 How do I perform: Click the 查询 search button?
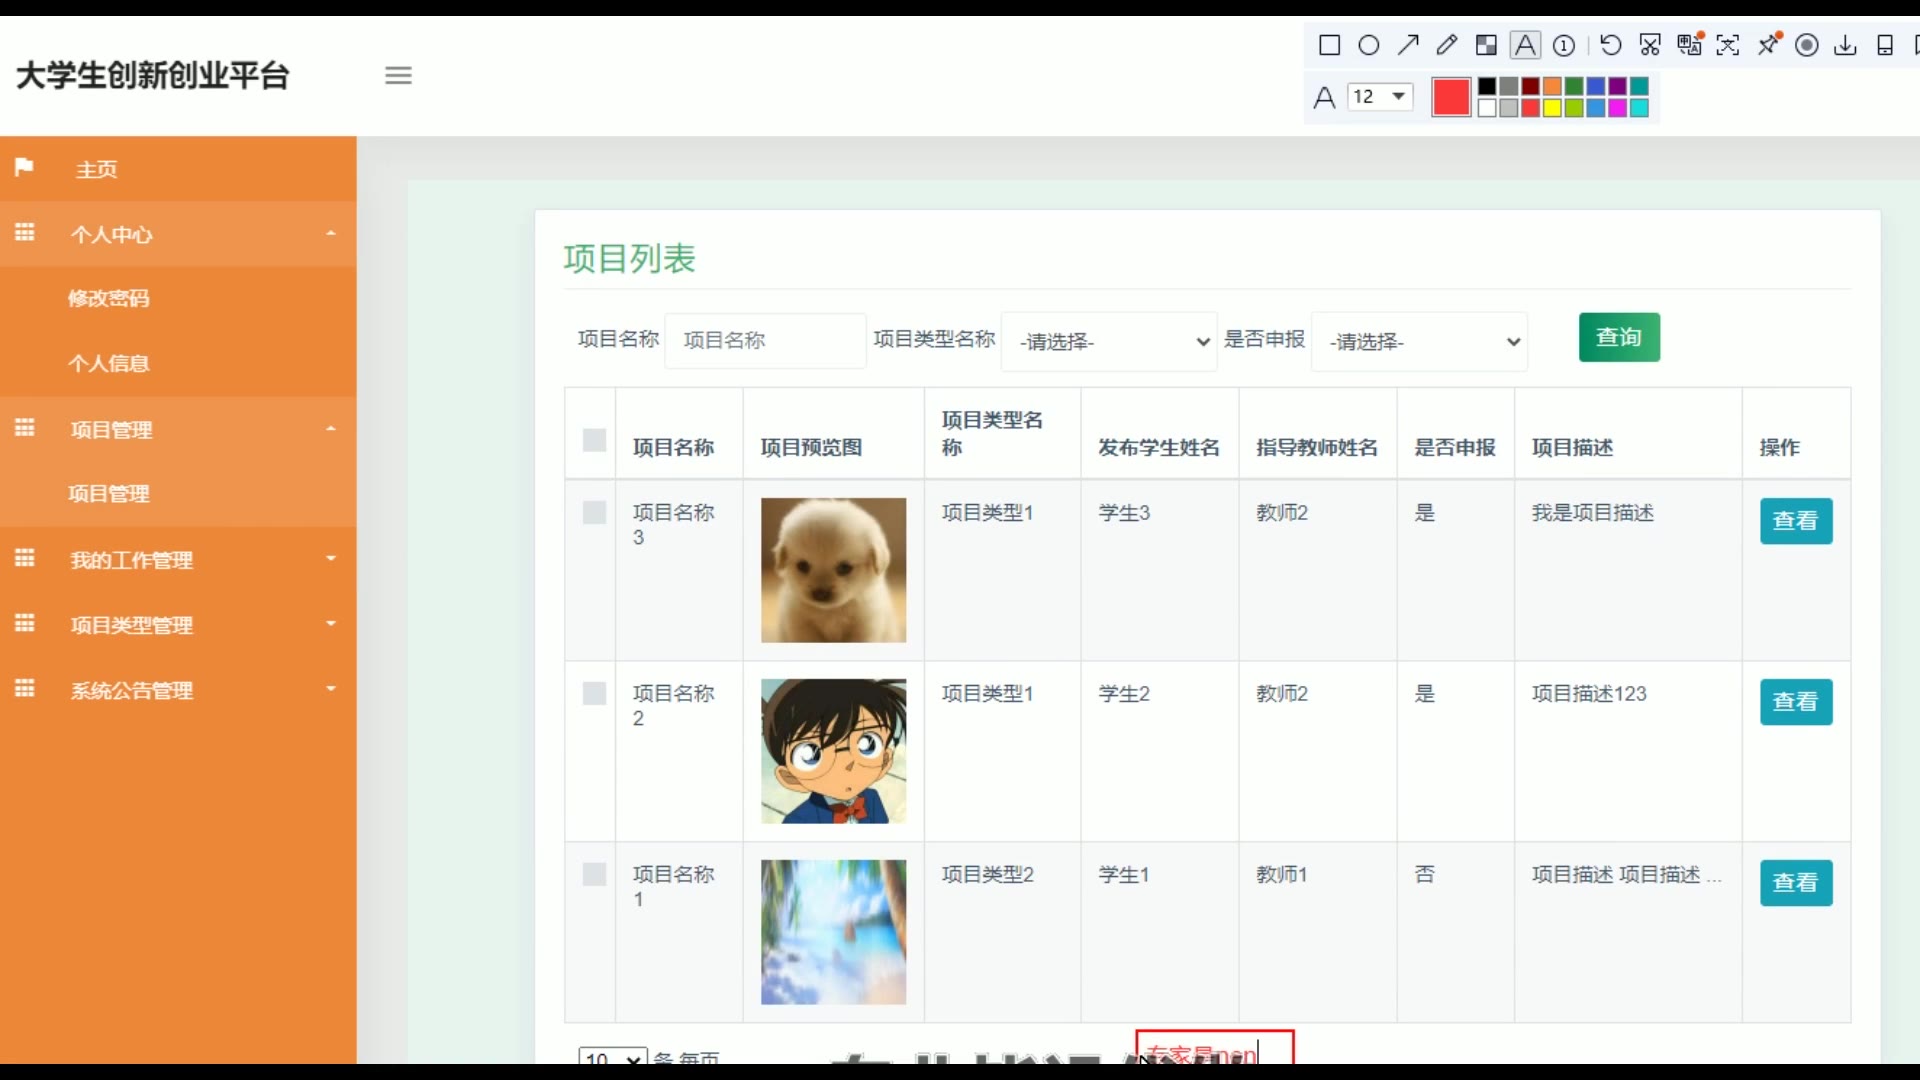(x=1619, y=337)
